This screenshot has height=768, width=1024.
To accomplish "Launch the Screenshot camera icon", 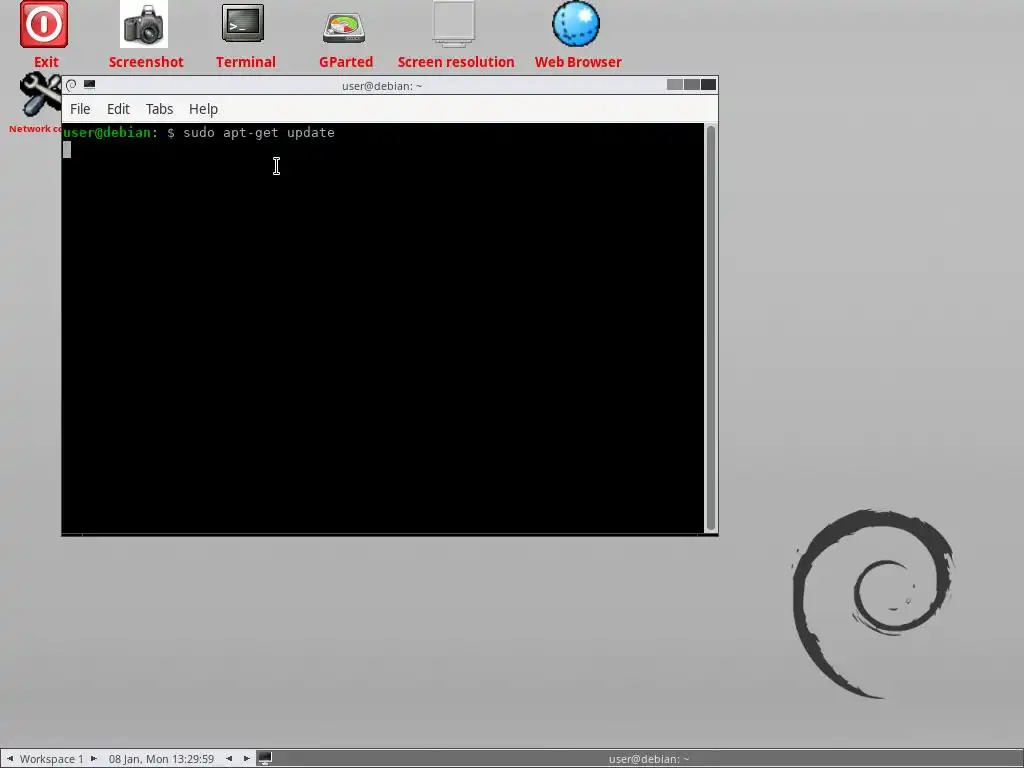I will tap(144, 25).
